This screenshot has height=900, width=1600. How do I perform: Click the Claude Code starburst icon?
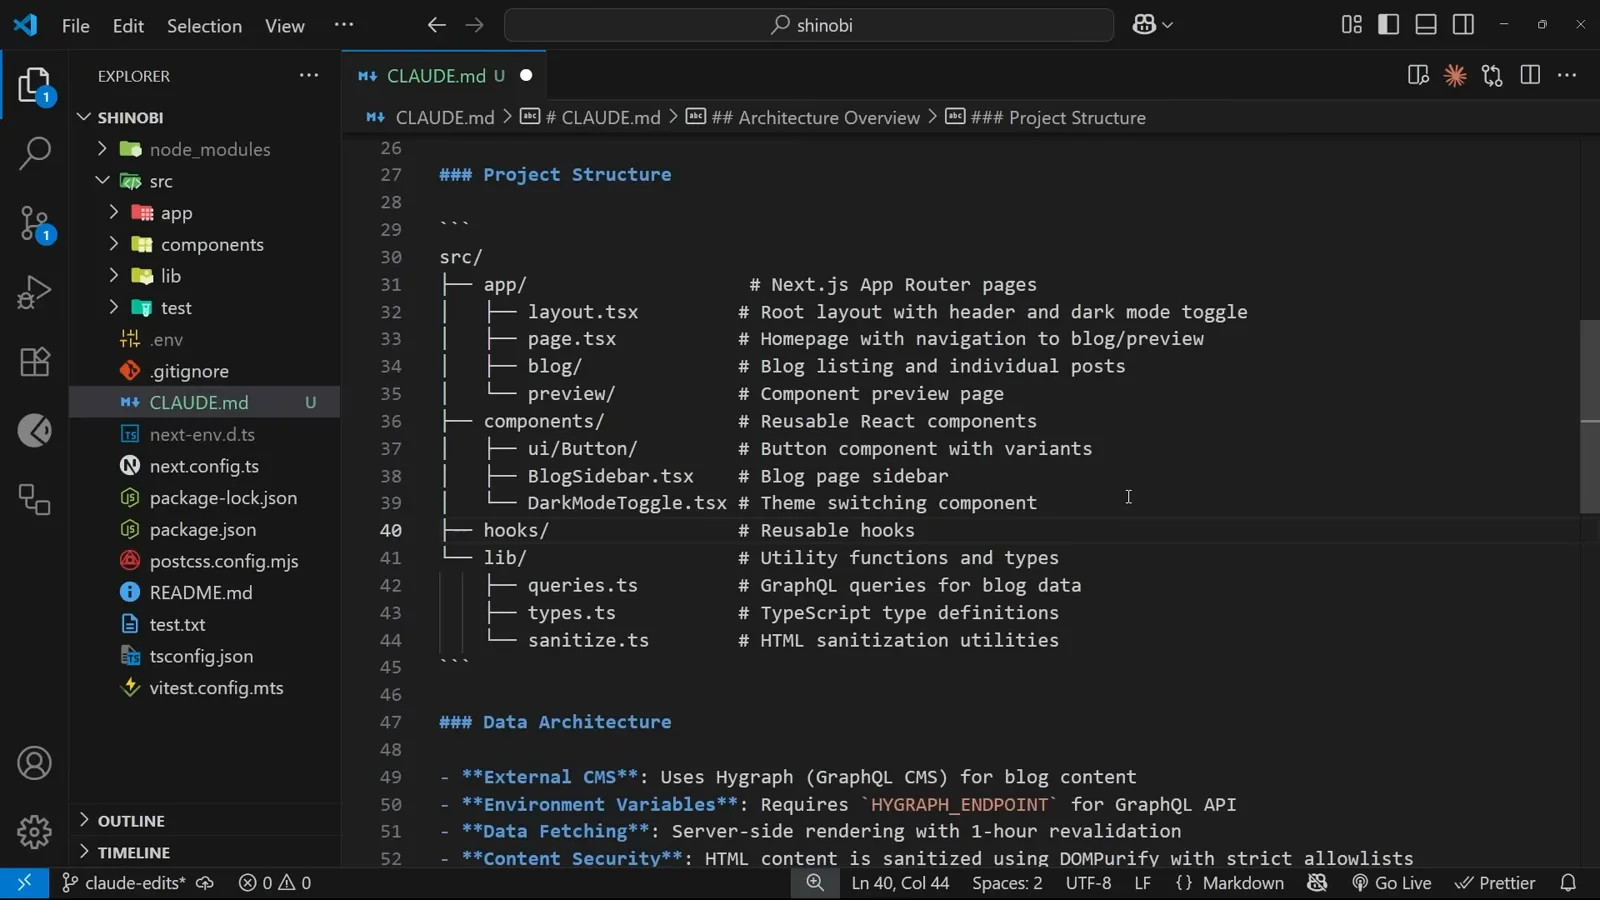tap(1455, 76)
